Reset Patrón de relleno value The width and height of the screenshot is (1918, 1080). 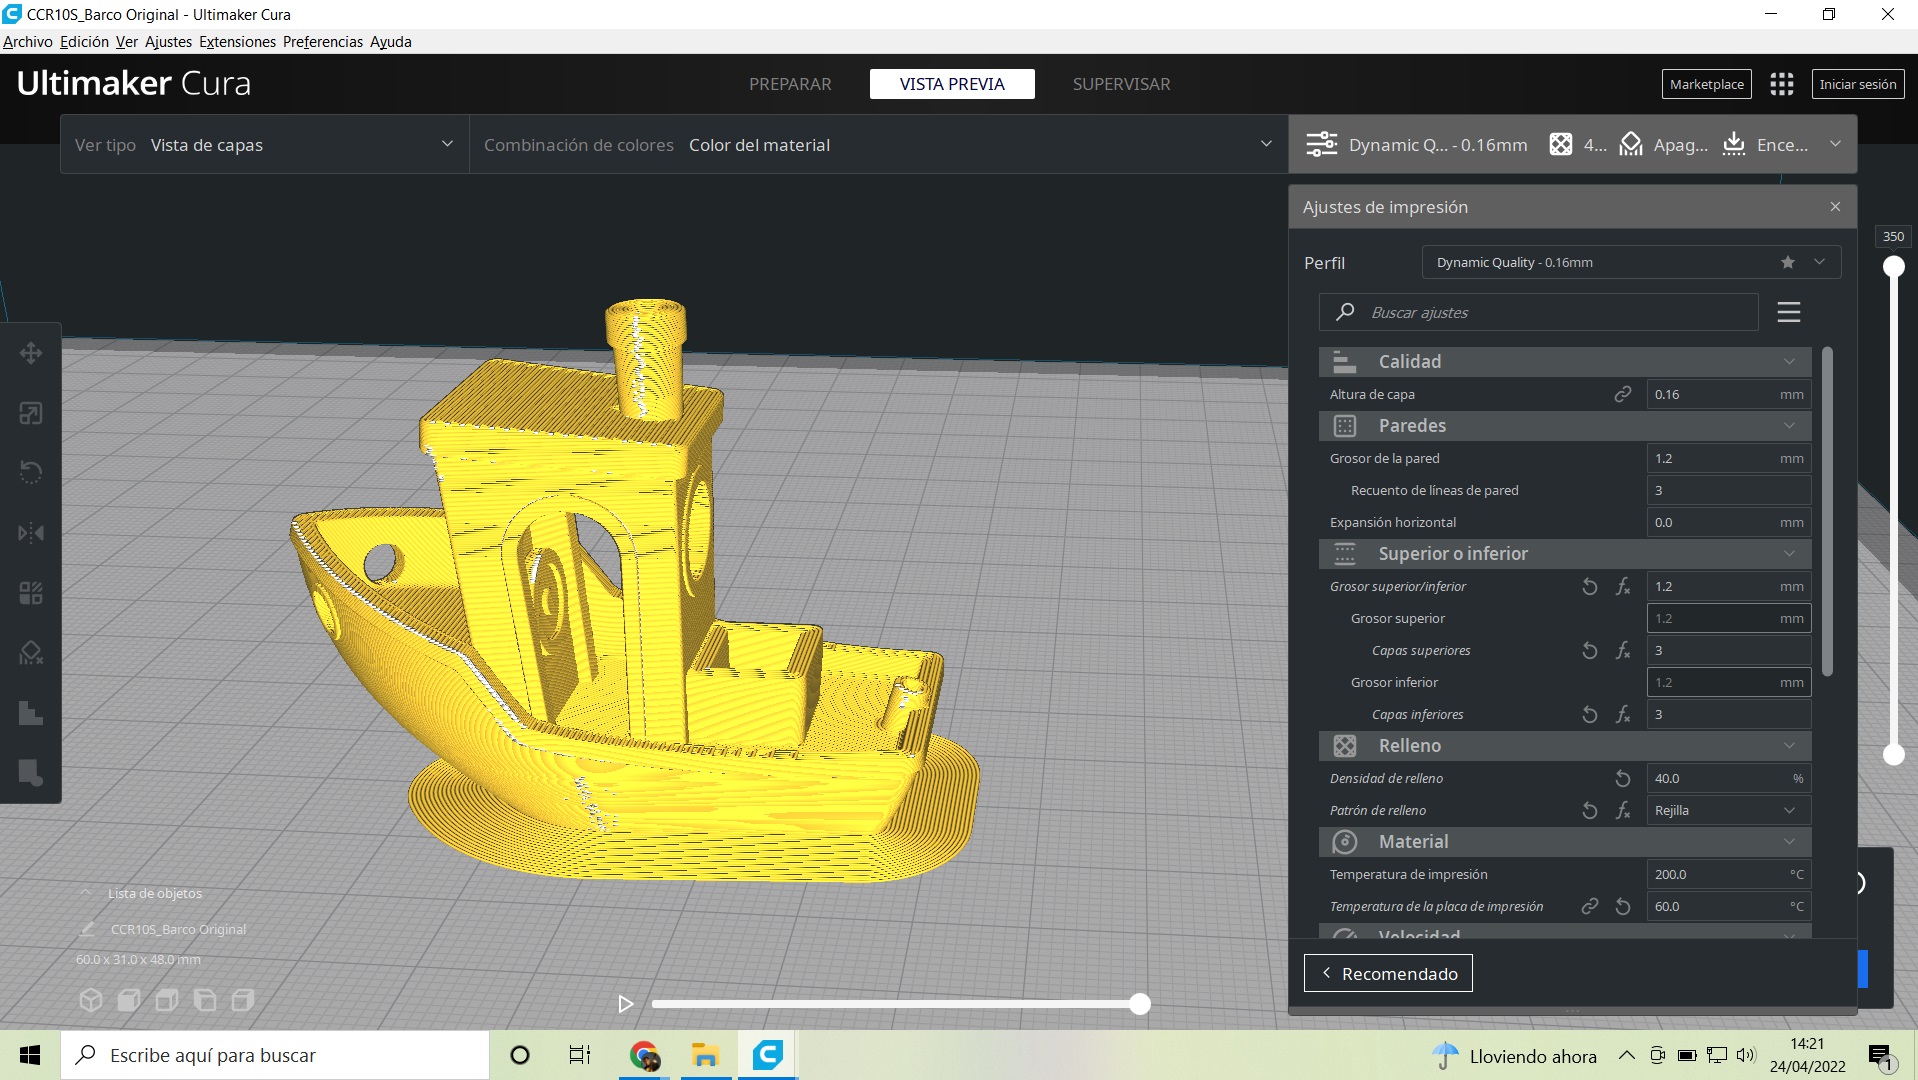tap(1590, 810)
